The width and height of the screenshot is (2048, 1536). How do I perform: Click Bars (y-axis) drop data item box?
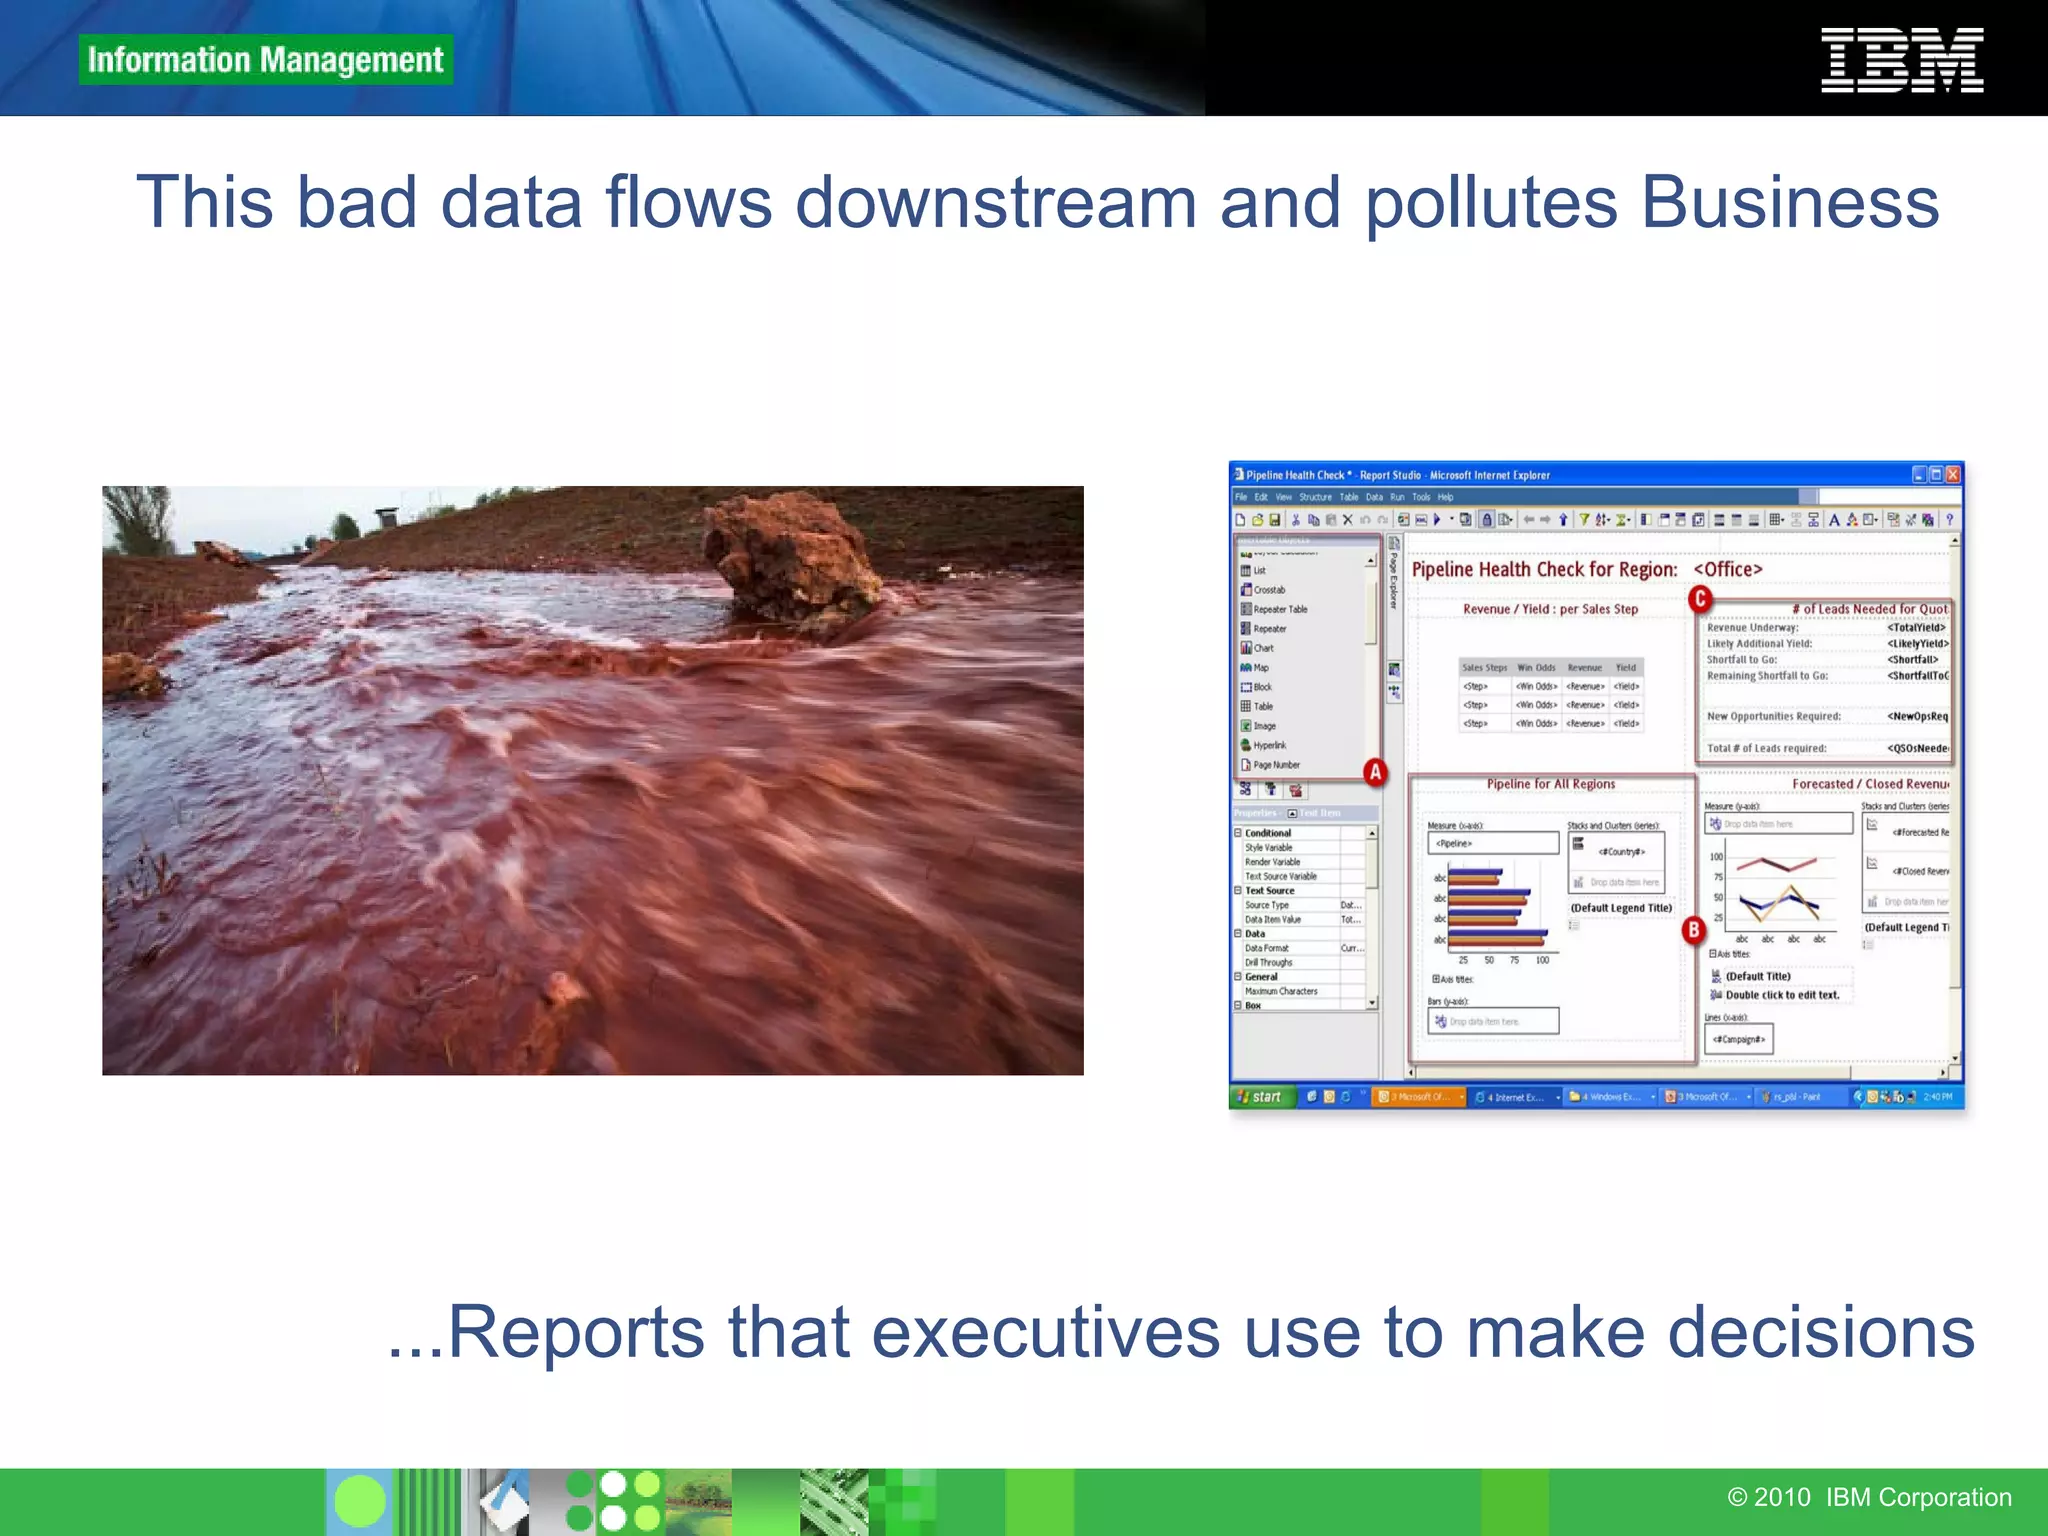[1493, 1021]
